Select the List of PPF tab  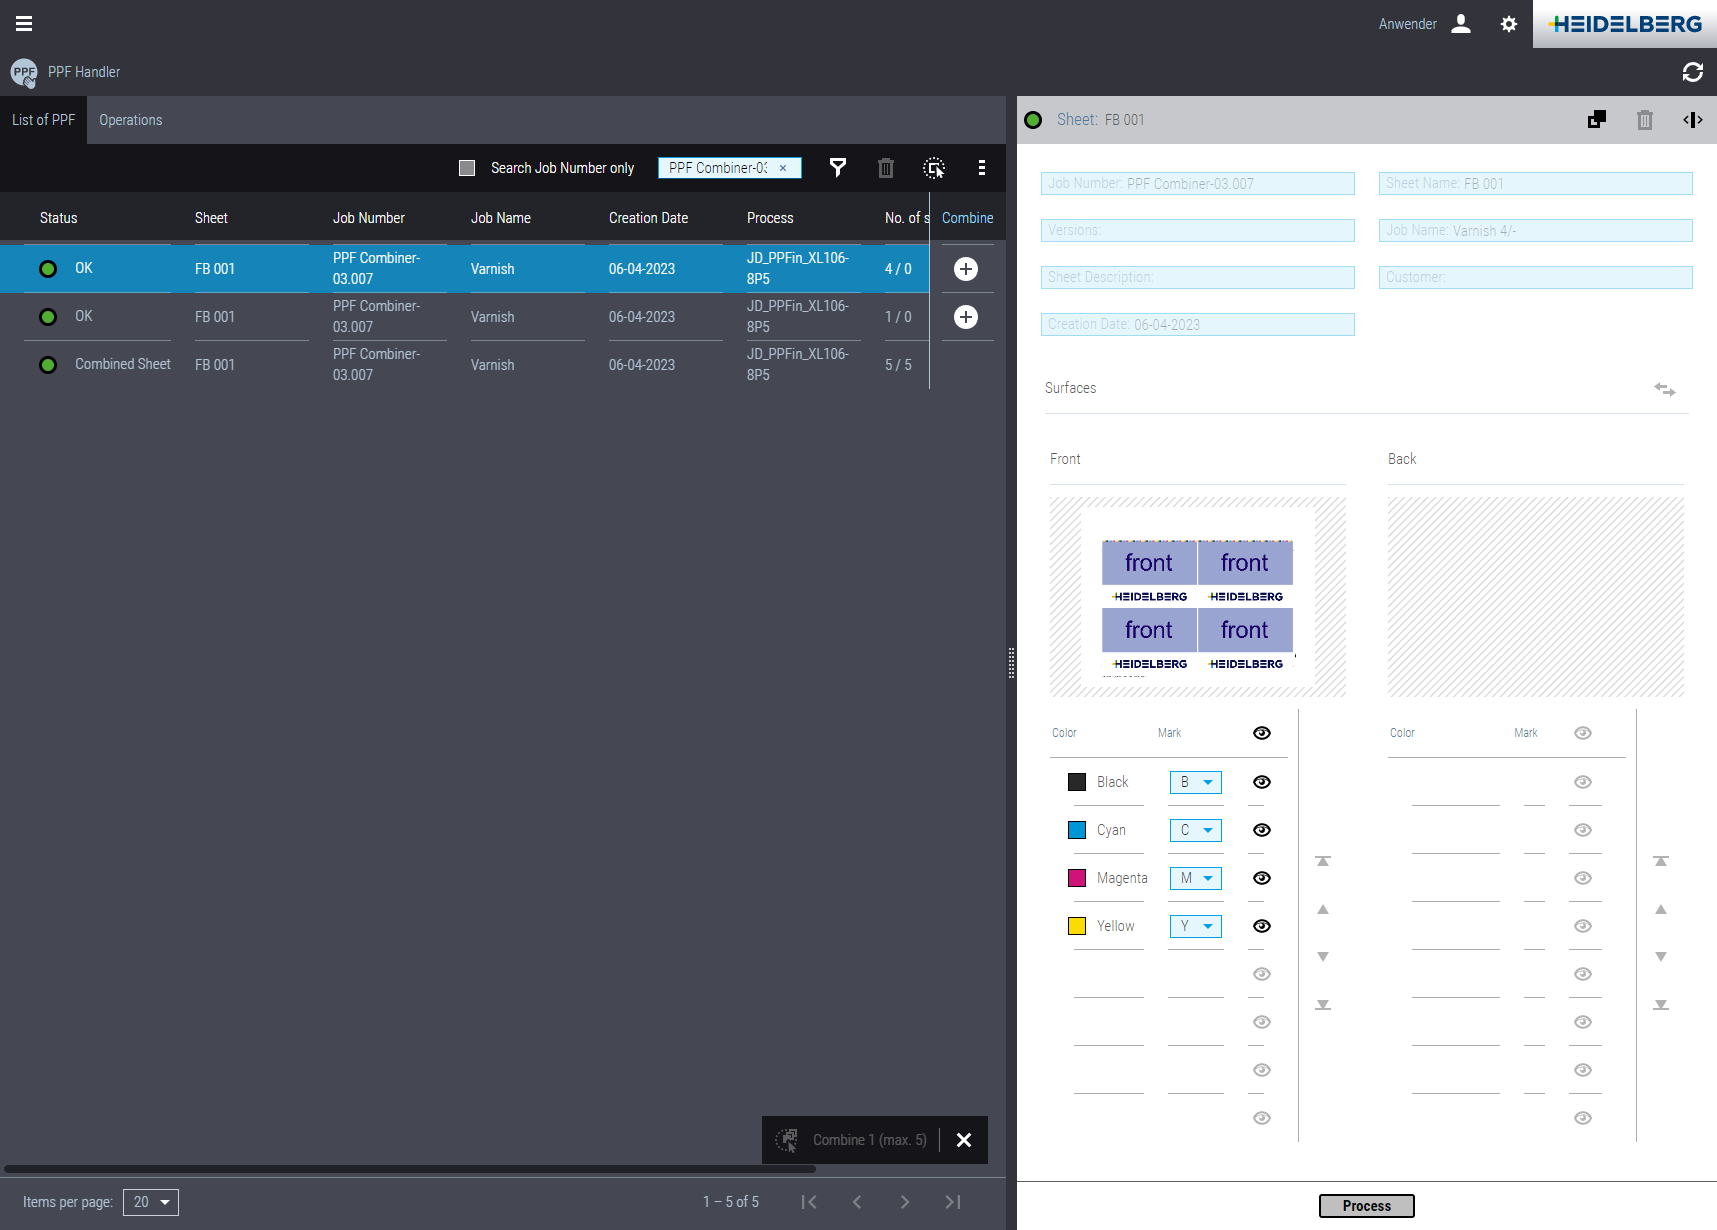click(43, 120)
